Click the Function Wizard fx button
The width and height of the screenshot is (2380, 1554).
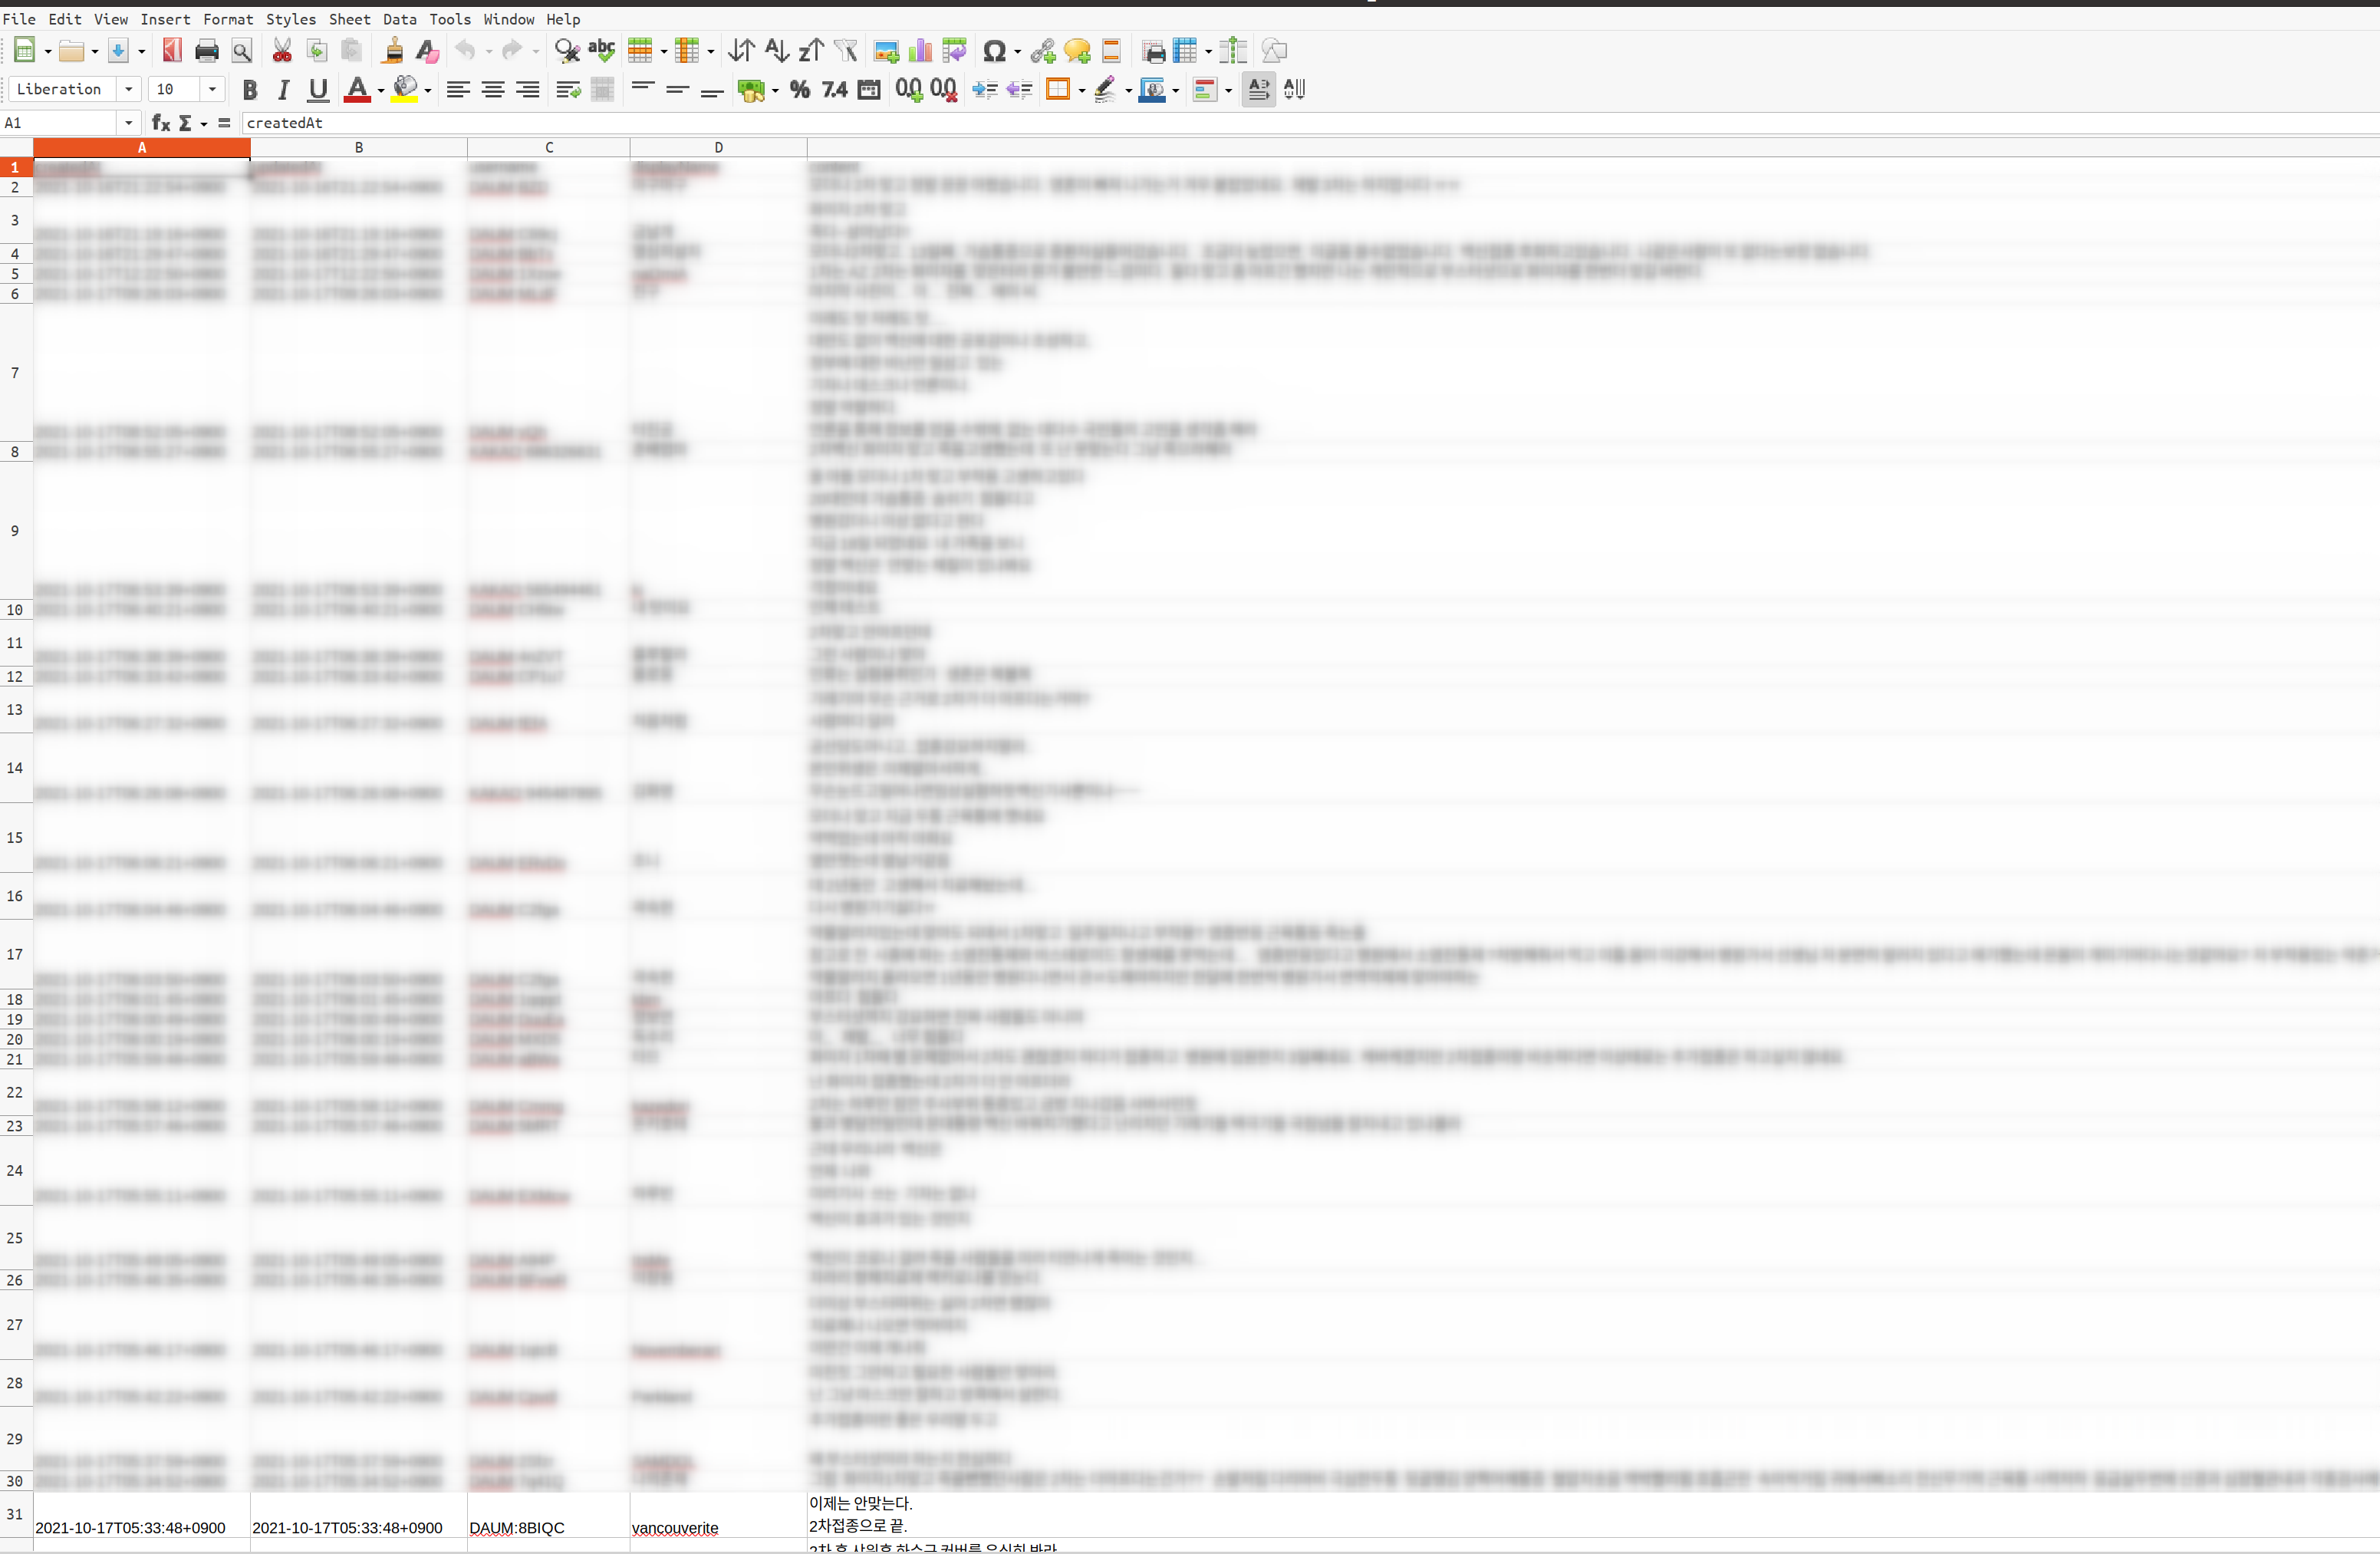tap(160, 123)
